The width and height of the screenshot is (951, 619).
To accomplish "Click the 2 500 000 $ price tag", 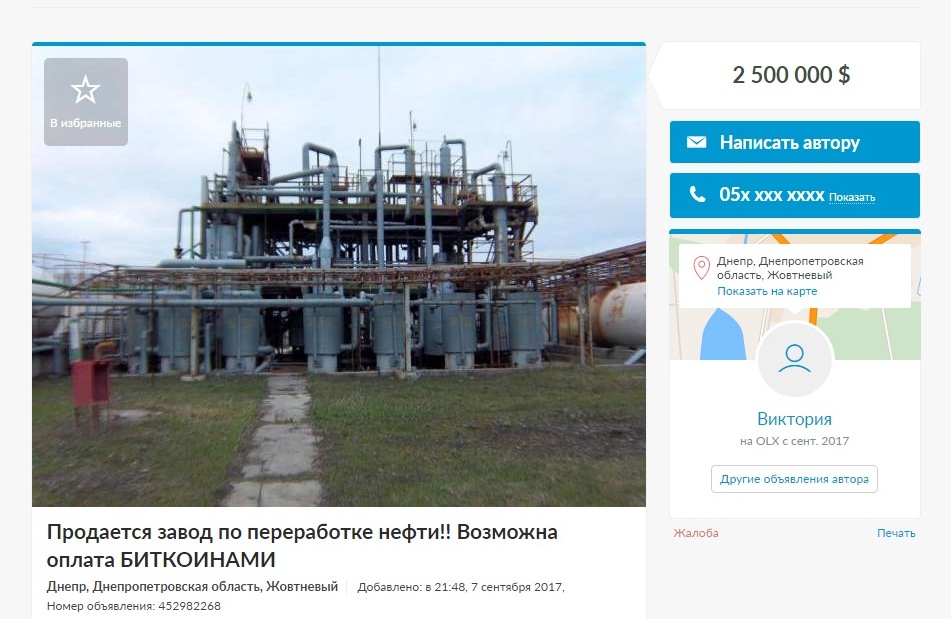I will pyautogui.click(x=791, y=75).
